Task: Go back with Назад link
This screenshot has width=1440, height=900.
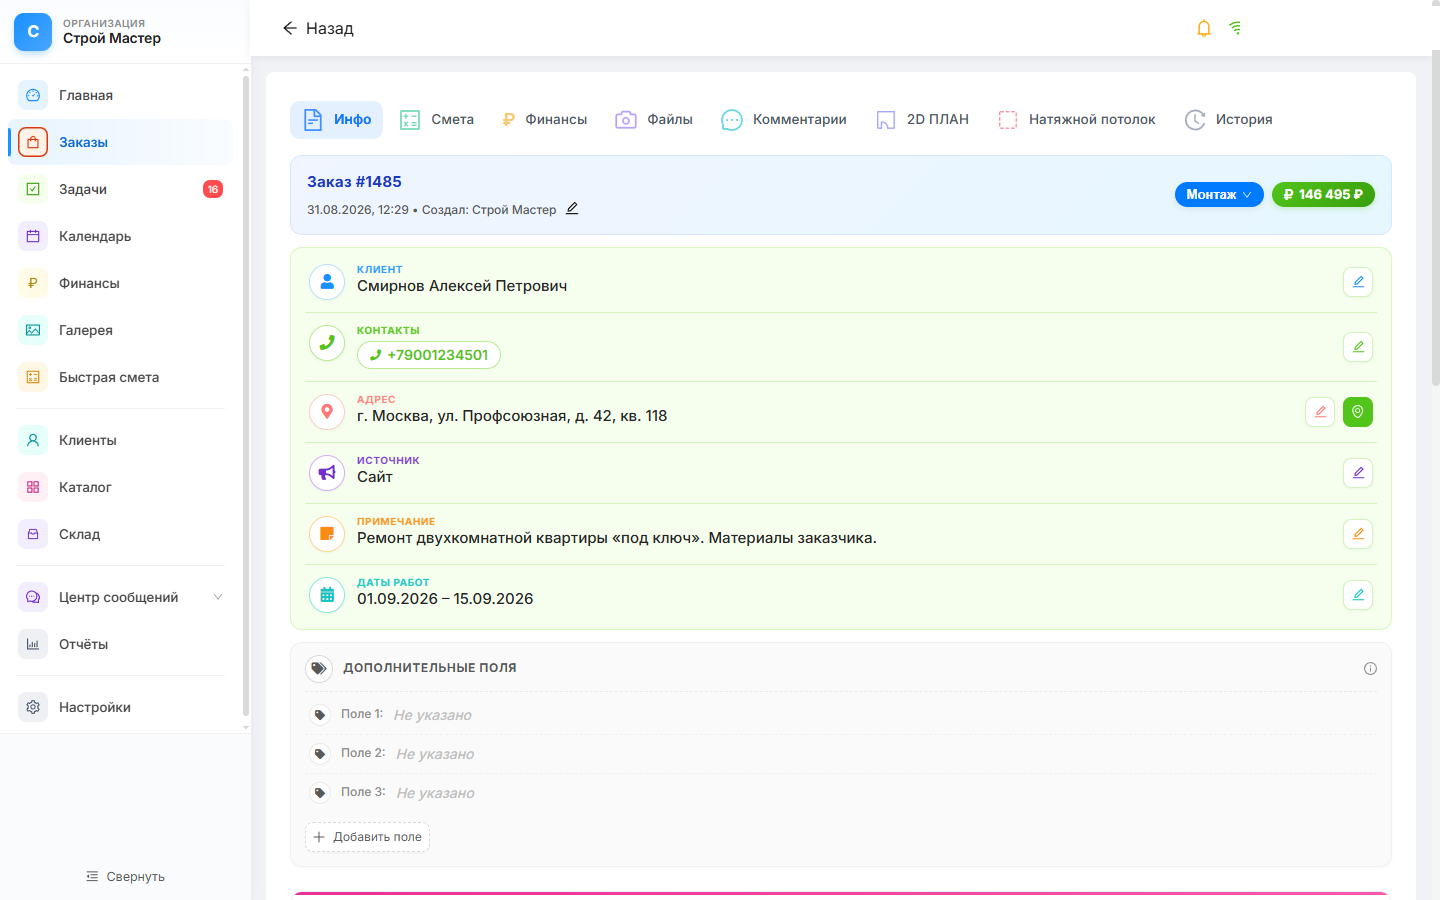Action: coord(318,28)
